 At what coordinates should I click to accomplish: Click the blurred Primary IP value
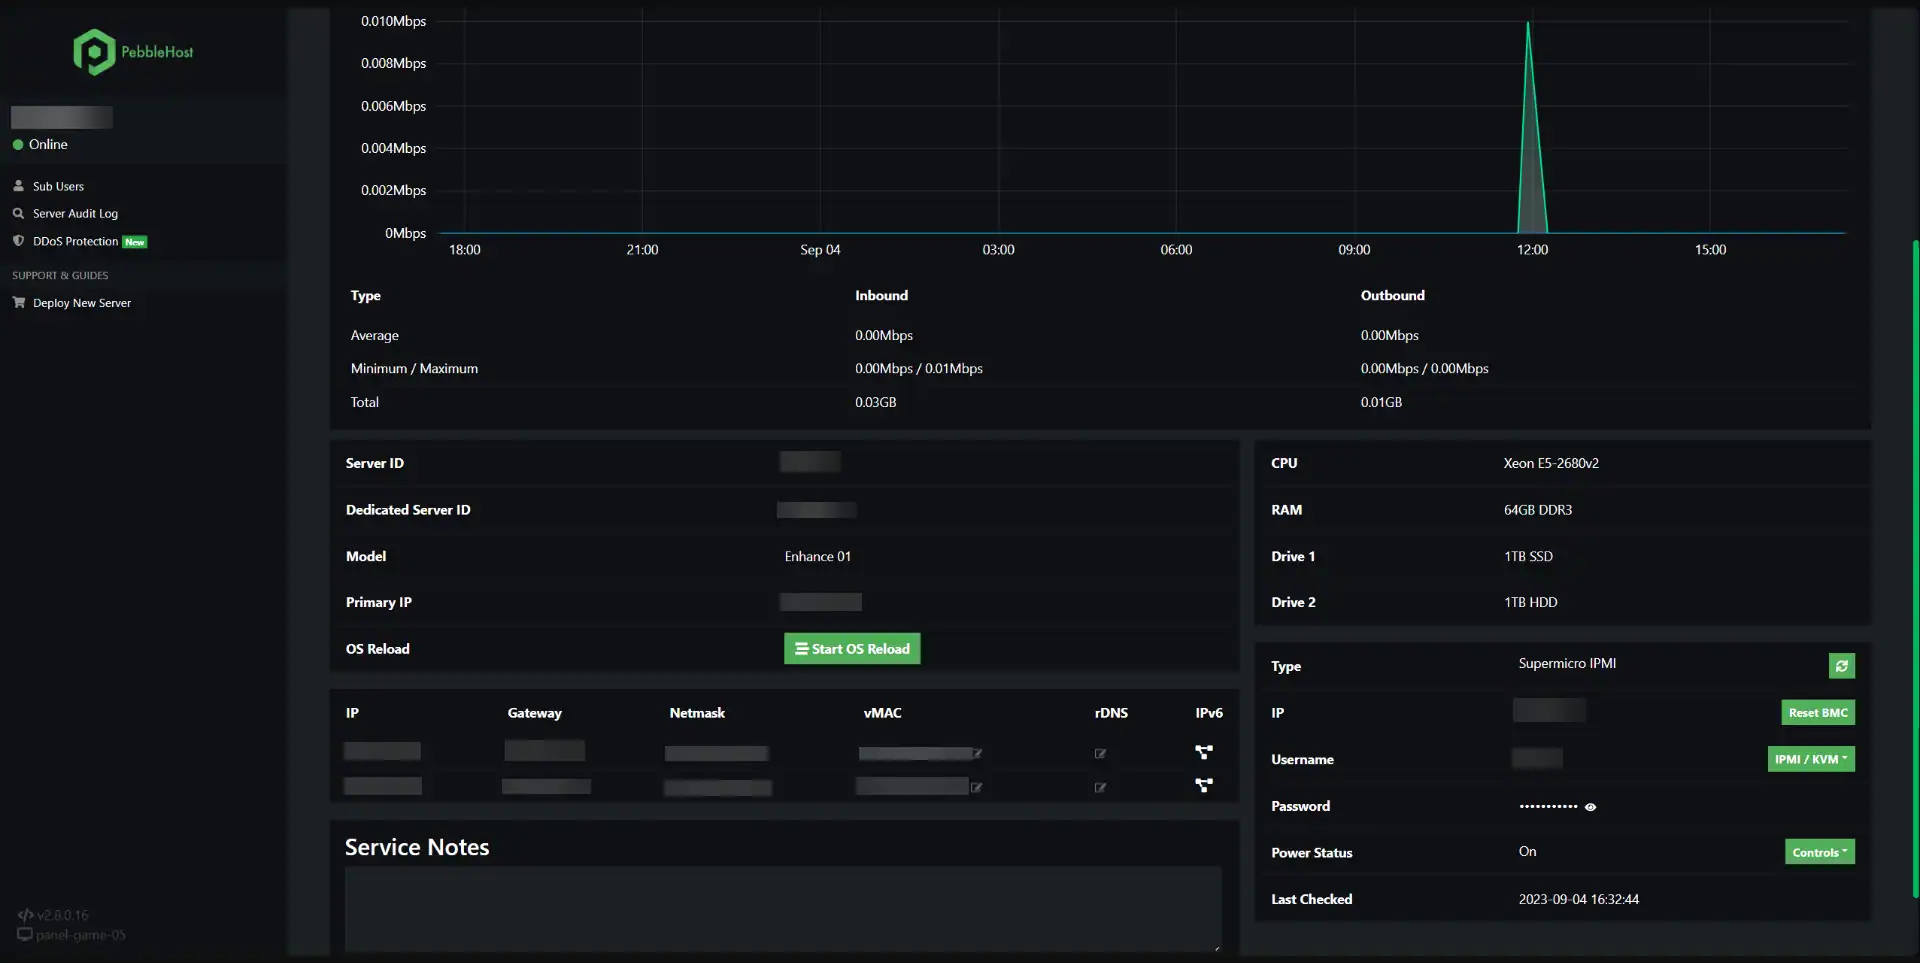[820, 602]
